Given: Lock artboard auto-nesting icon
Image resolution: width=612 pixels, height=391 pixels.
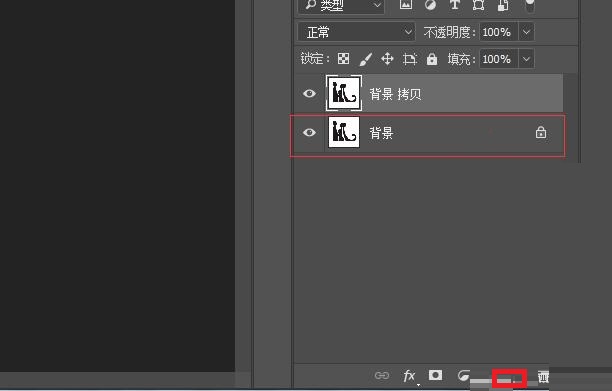Looking at the screenshot, I should click(x=409, y=59).
